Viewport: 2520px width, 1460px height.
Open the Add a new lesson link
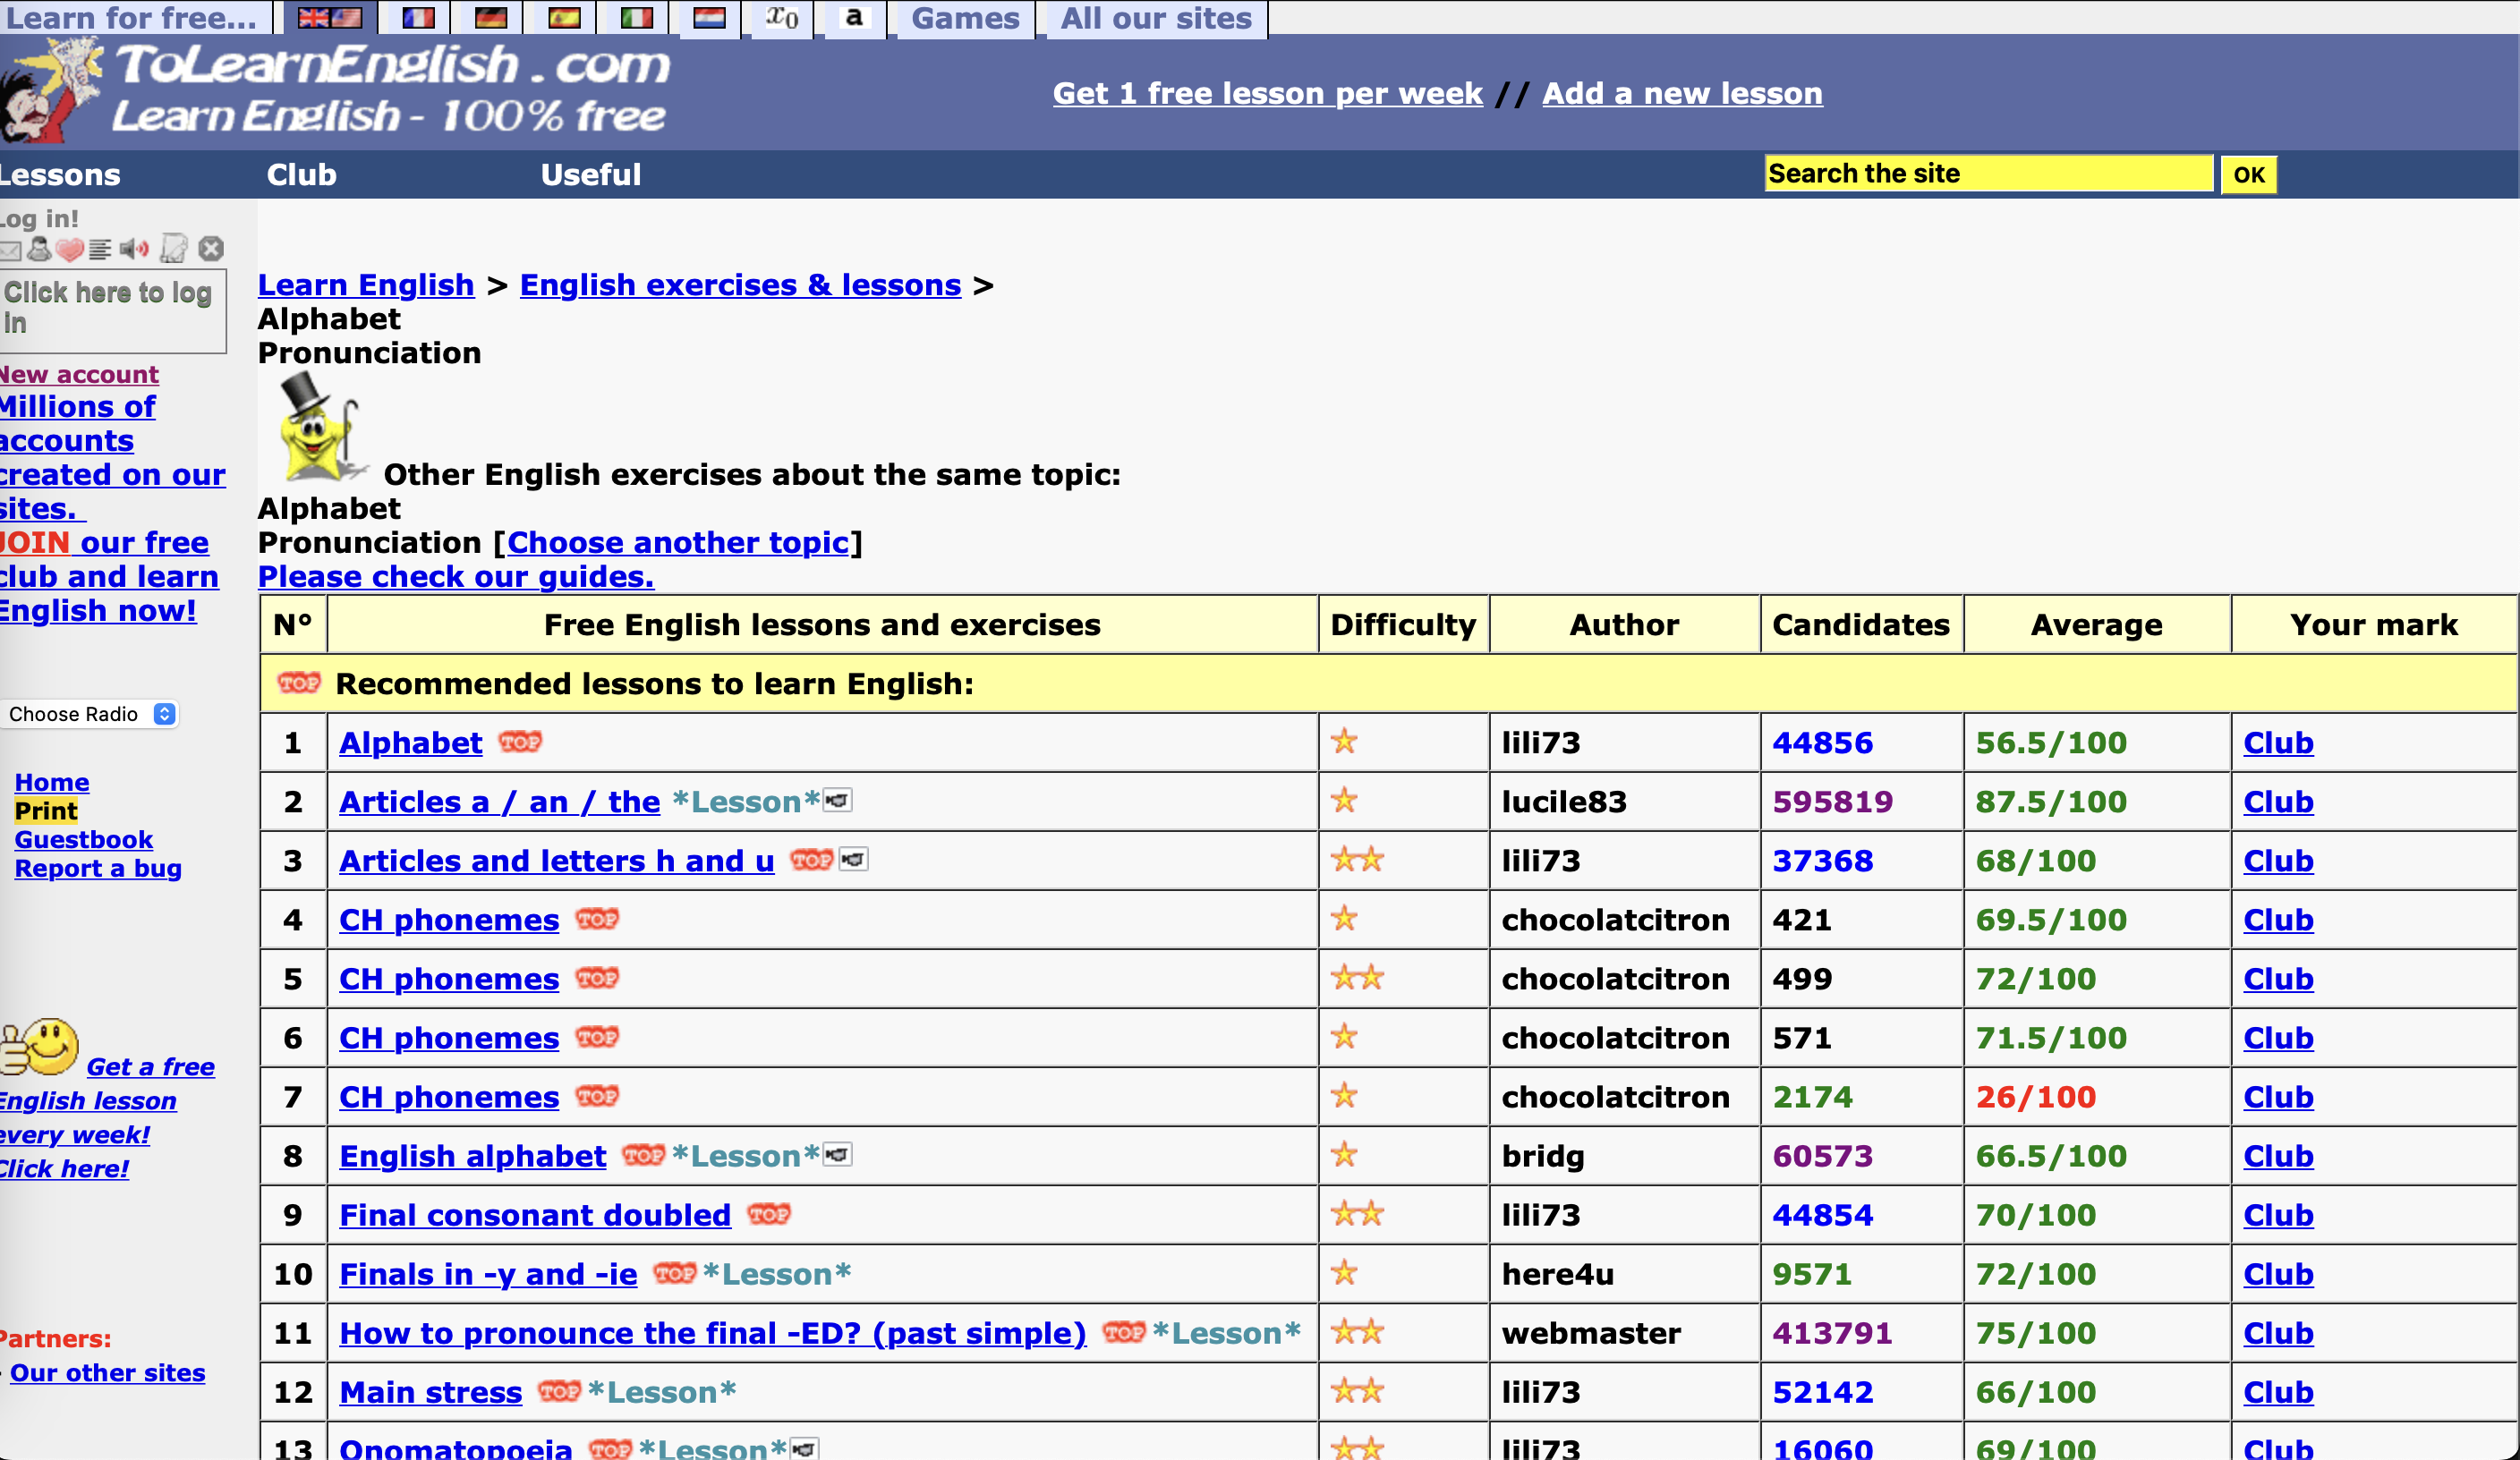click(1682, 93)
